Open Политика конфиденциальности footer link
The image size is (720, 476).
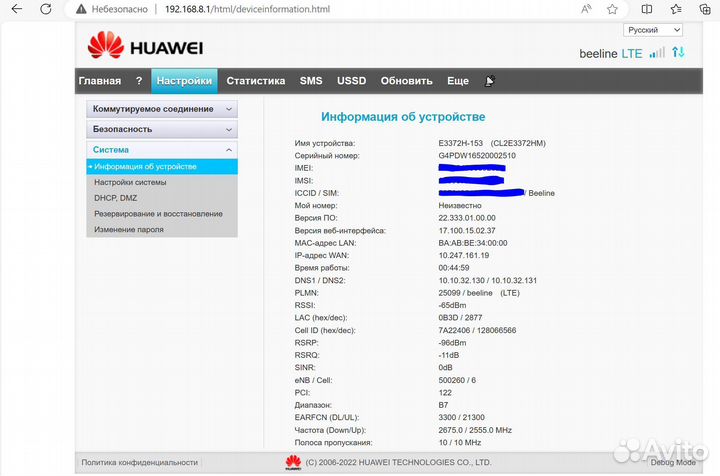tap(140, 463)
